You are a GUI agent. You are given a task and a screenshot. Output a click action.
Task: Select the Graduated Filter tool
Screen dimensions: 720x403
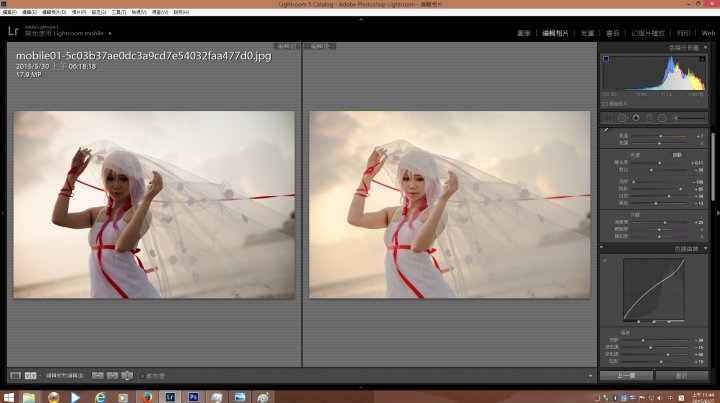tap(649, 118)
